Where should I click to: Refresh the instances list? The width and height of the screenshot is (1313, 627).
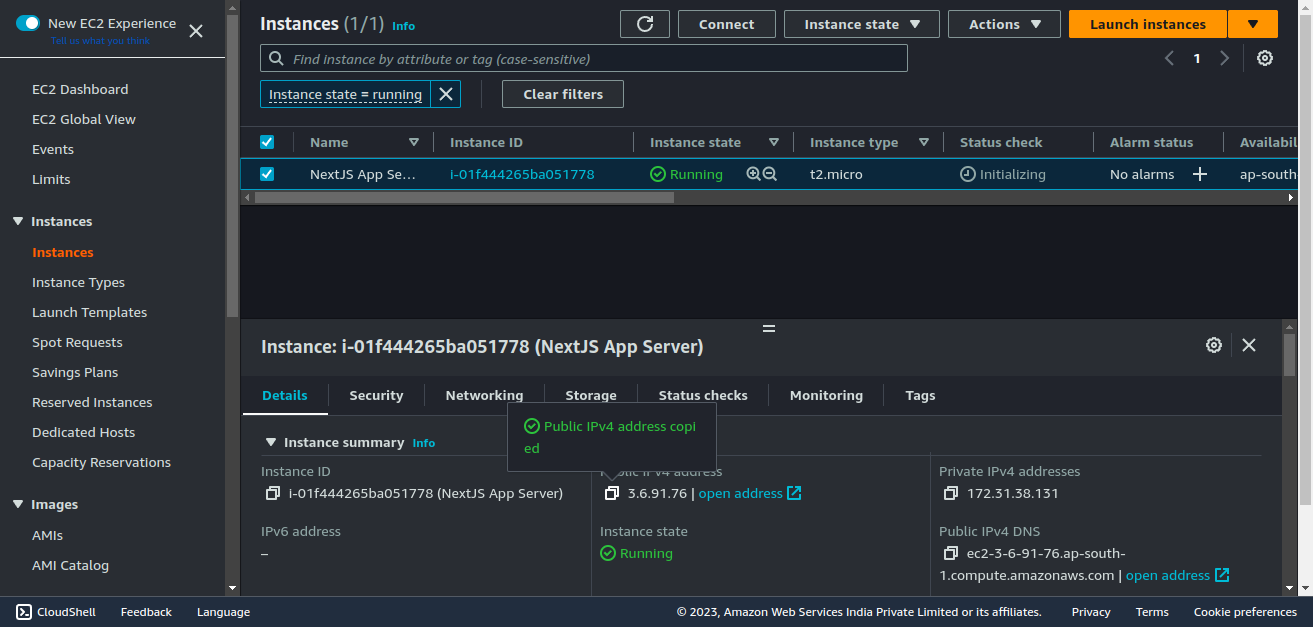(x=645, y=24)
